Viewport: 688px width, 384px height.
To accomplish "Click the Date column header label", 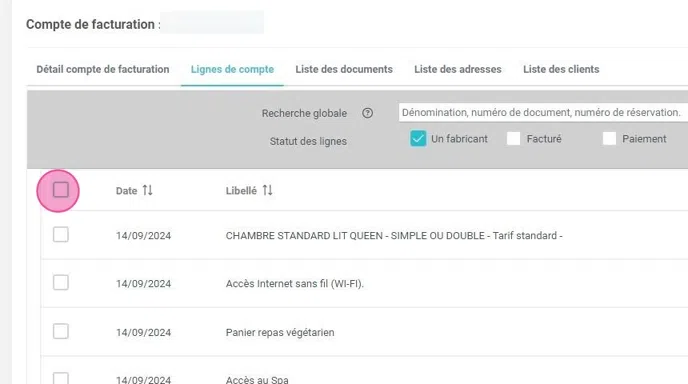I will coord(126,191).
